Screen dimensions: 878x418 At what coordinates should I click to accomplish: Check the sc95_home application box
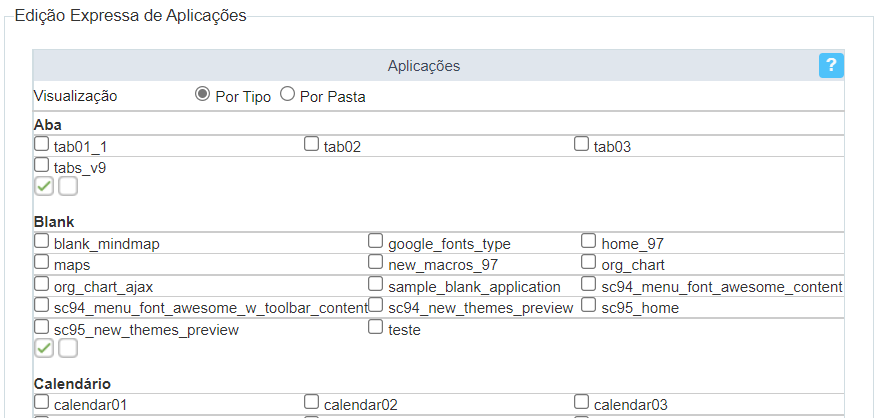589,306
